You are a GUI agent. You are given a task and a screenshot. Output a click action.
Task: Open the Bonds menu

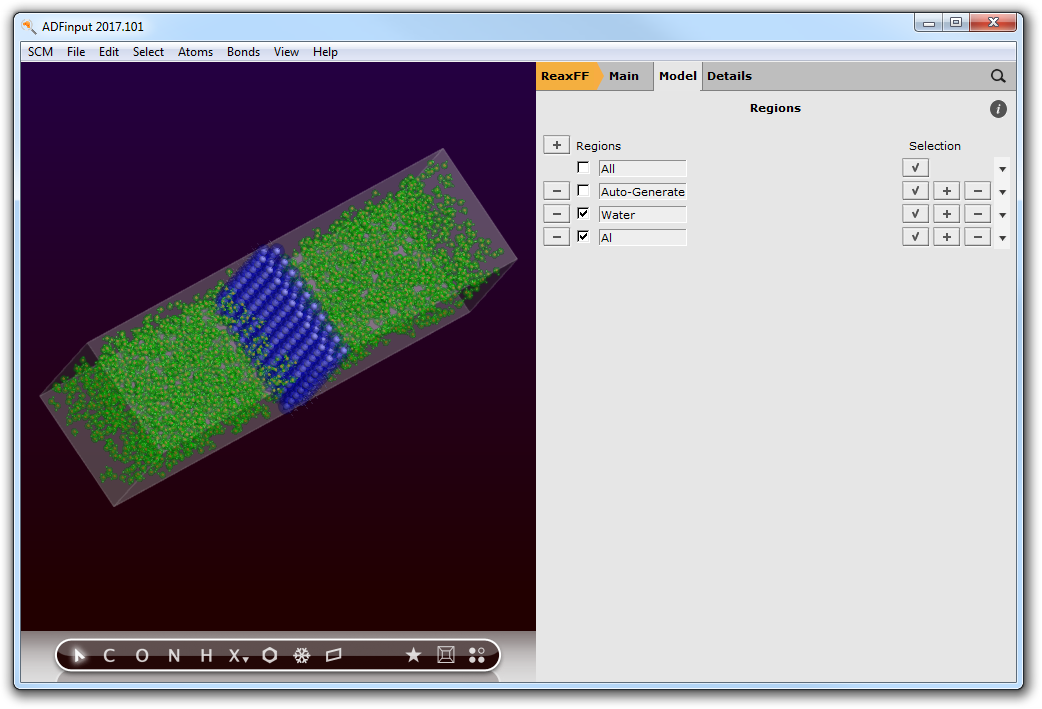(x=243, y=52)
